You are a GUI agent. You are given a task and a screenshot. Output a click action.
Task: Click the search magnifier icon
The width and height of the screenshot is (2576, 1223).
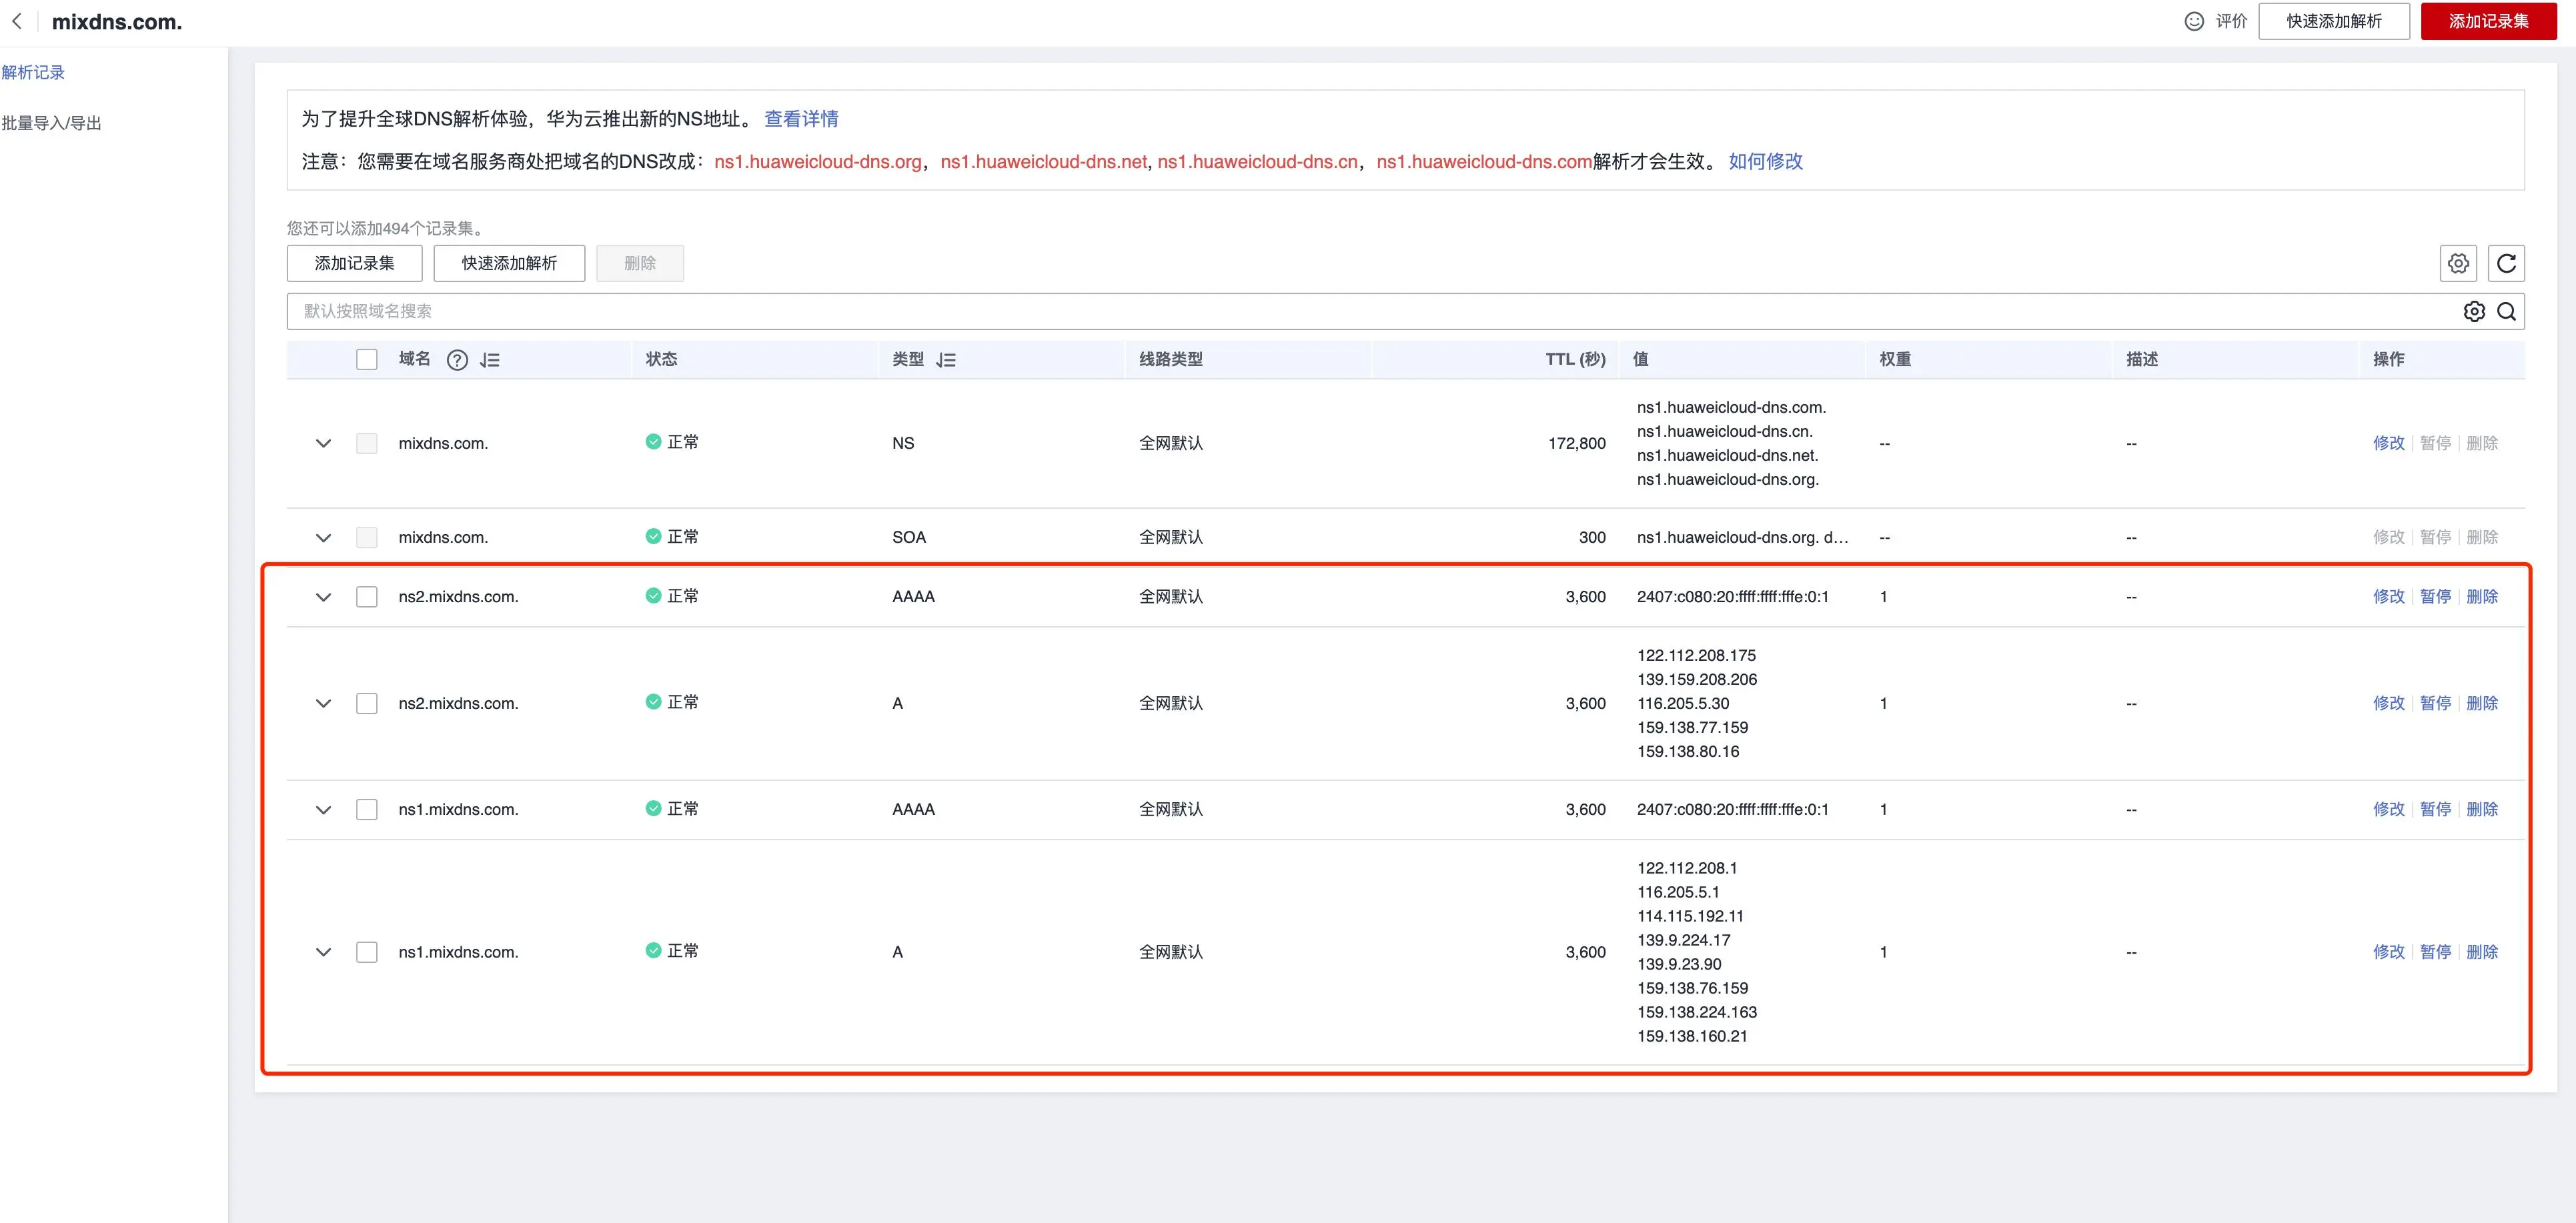coord(2506,311)
